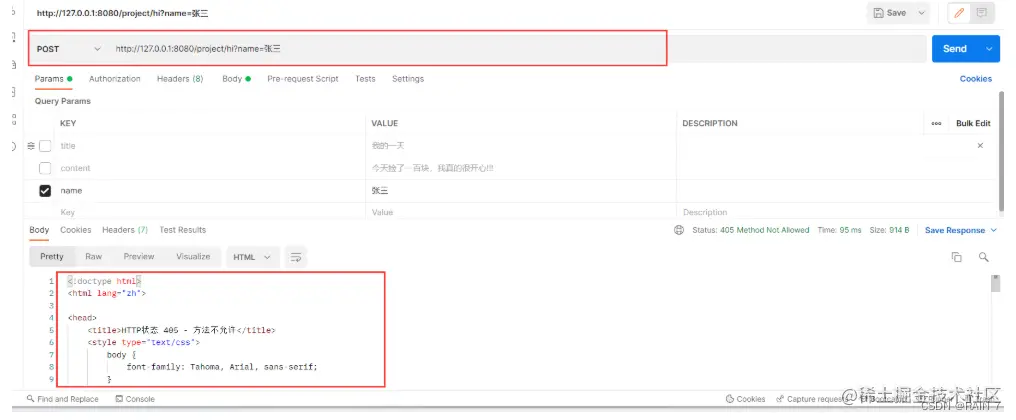Uncheck the name param checkbox
1016x420 pixels.
click(x=45, y=191)
